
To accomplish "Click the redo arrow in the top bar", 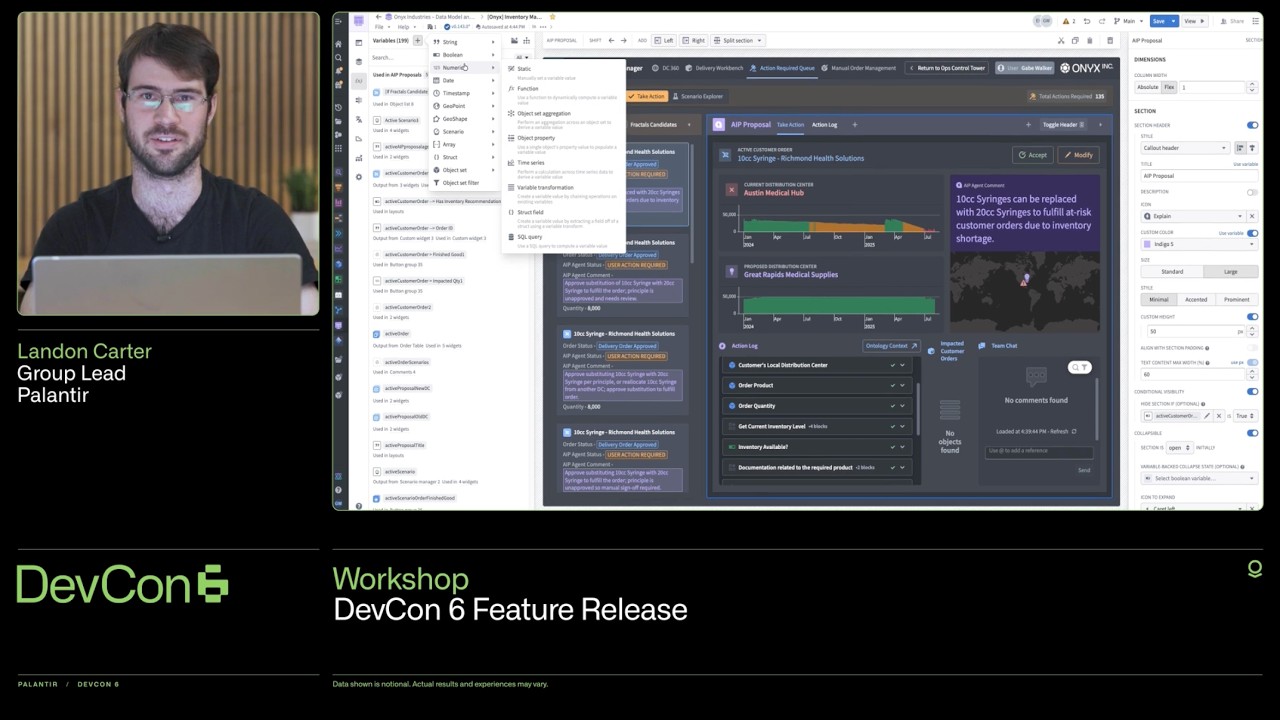I will pyautogui.click(x=1101, y=21).
